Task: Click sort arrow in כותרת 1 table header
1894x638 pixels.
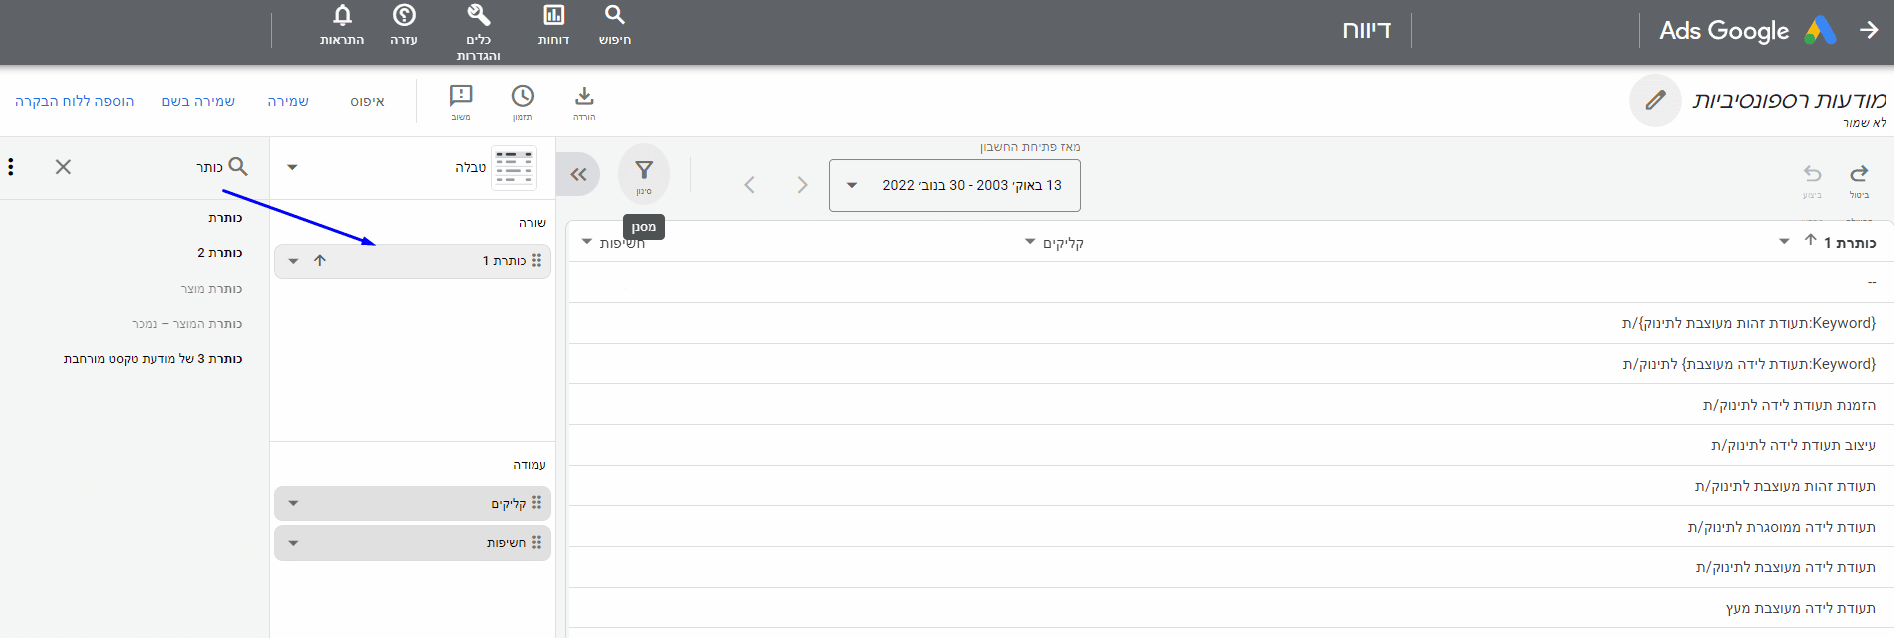Action: 1810,241
